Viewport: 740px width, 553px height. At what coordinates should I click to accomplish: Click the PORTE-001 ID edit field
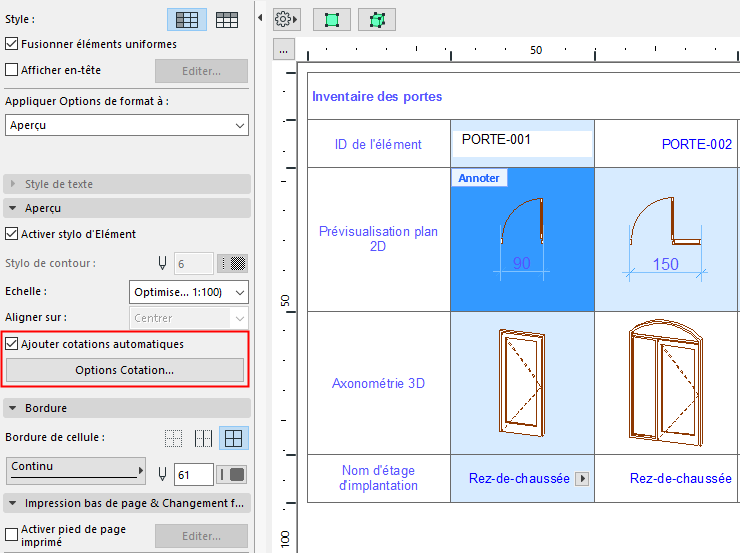[x=522, y=143]
